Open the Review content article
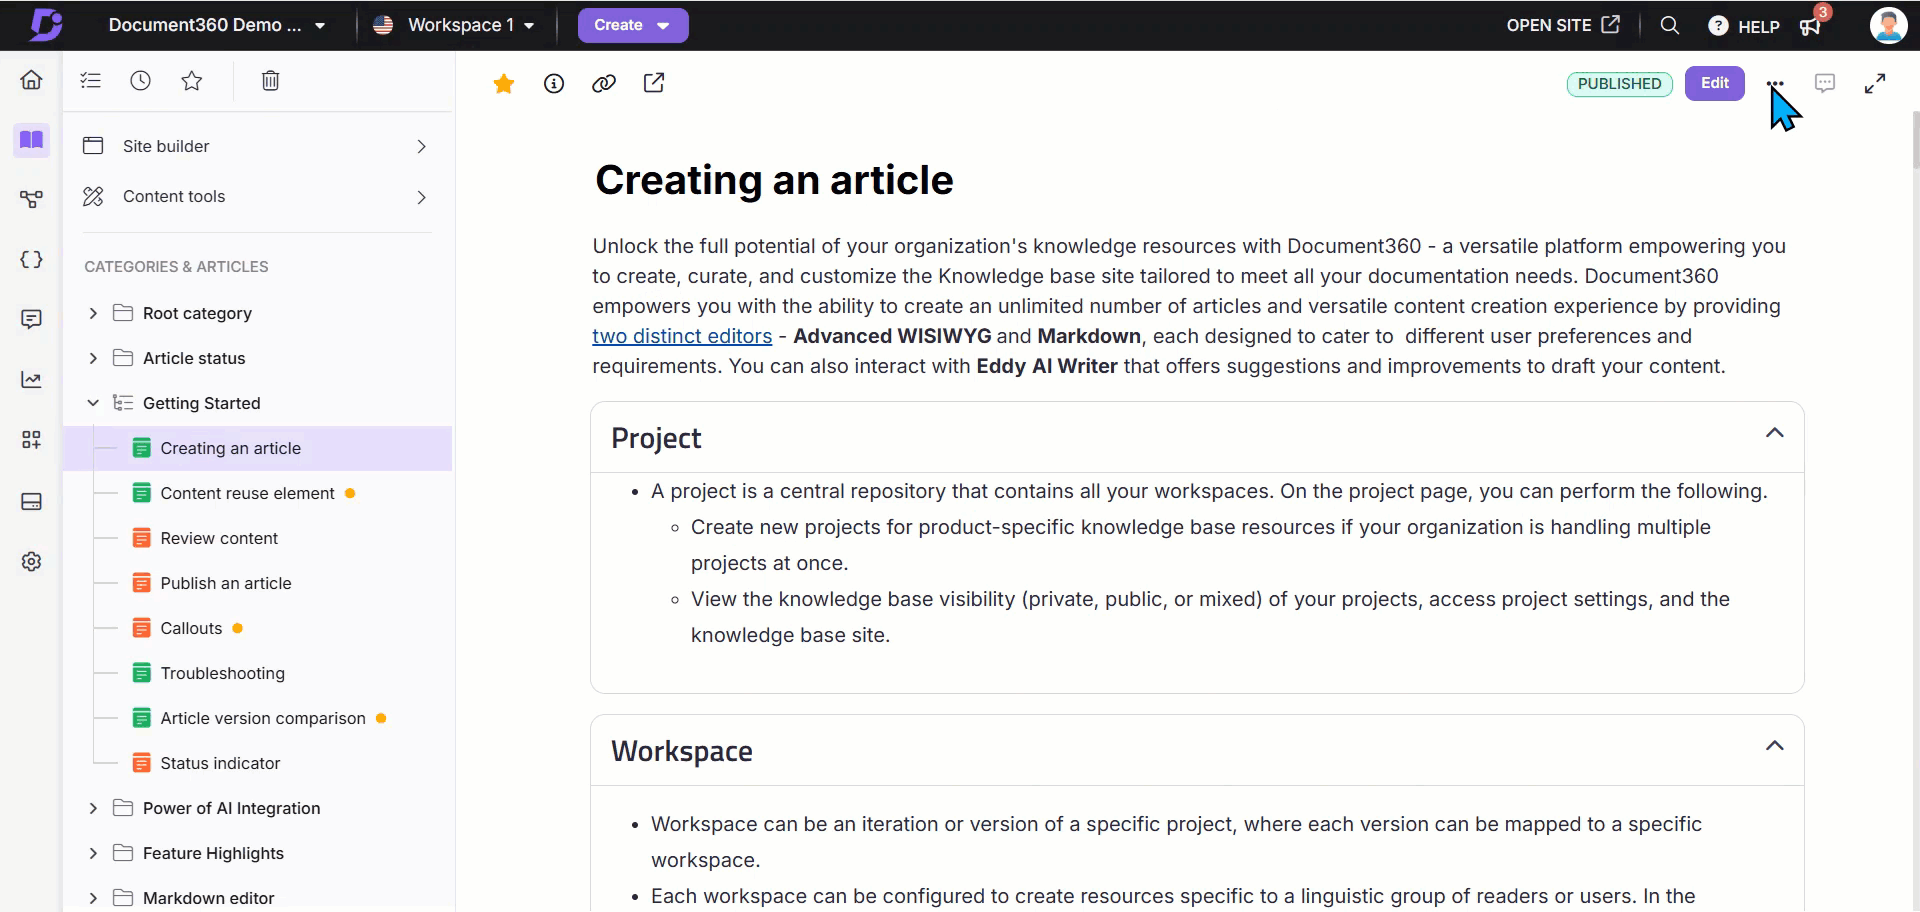Screen dimensions: 1920x912 coord(219,538)
